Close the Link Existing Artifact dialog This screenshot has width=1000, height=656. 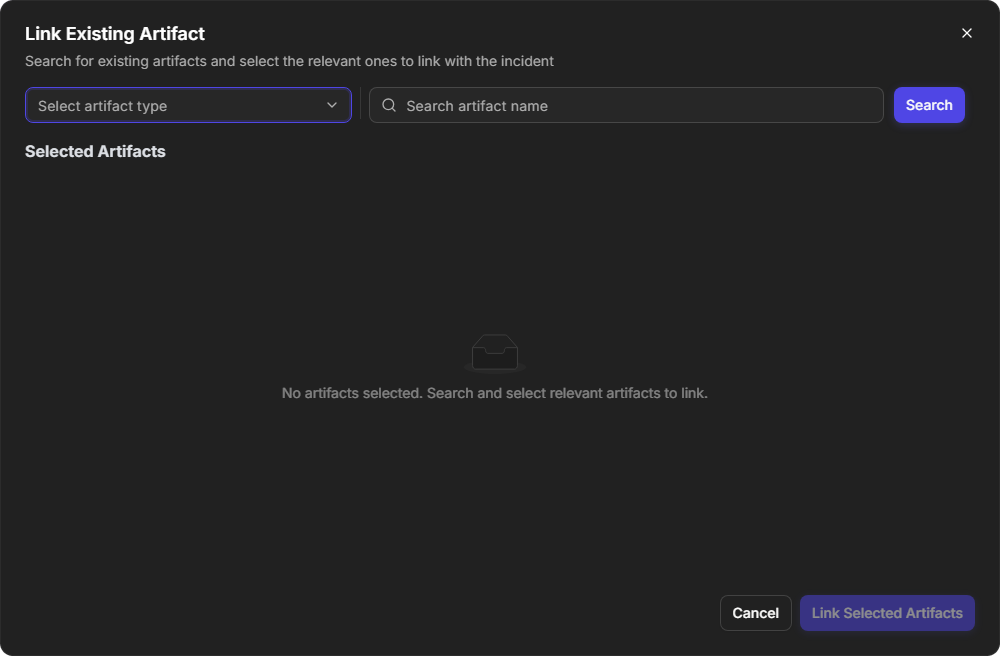tap(966, 33)
